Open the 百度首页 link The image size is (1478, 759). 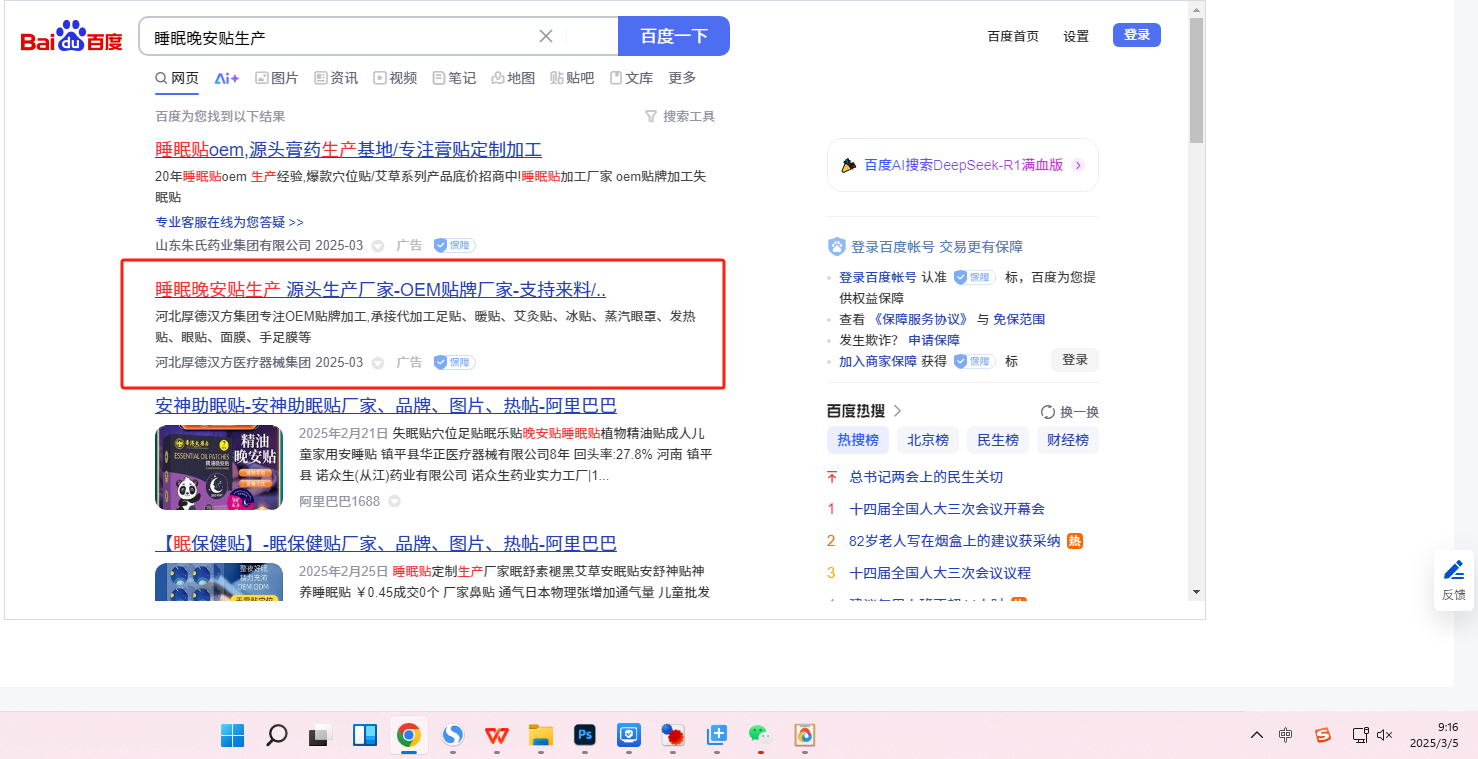click(1013, 36)
